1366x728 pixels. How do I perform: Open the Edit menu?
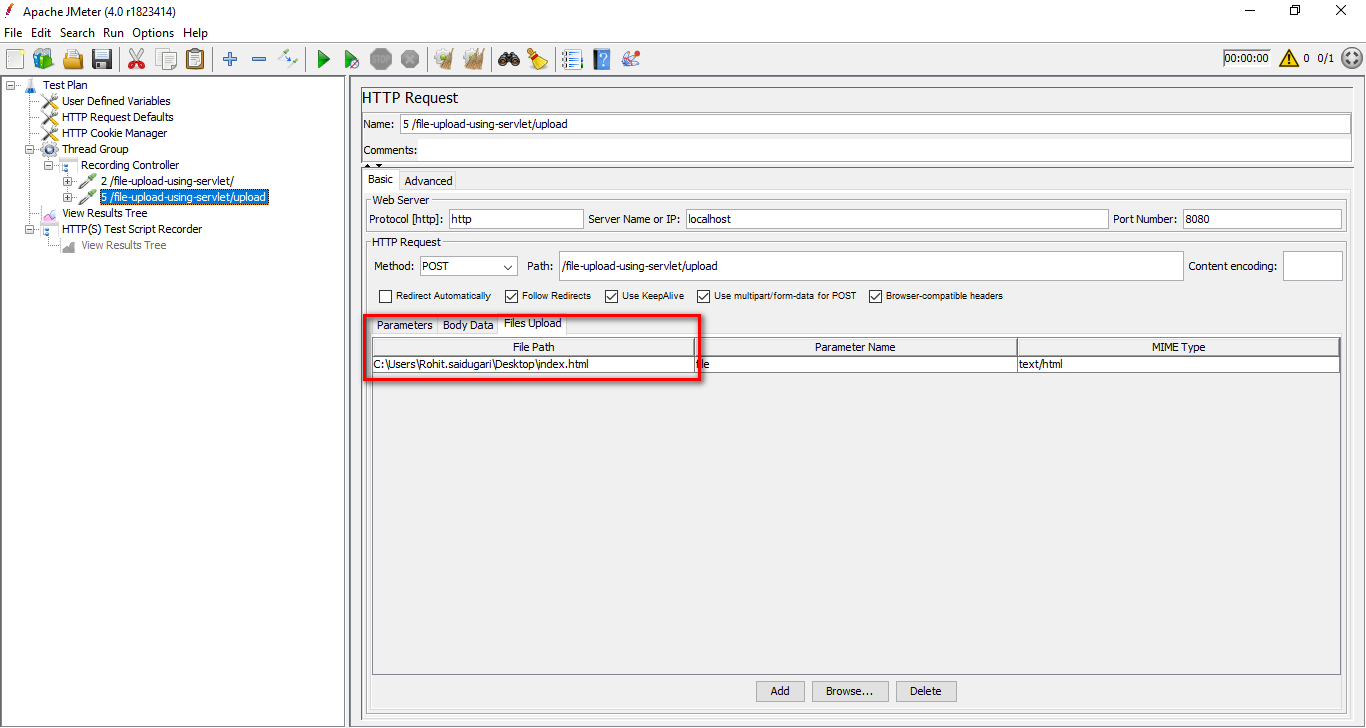click(41, 33)
